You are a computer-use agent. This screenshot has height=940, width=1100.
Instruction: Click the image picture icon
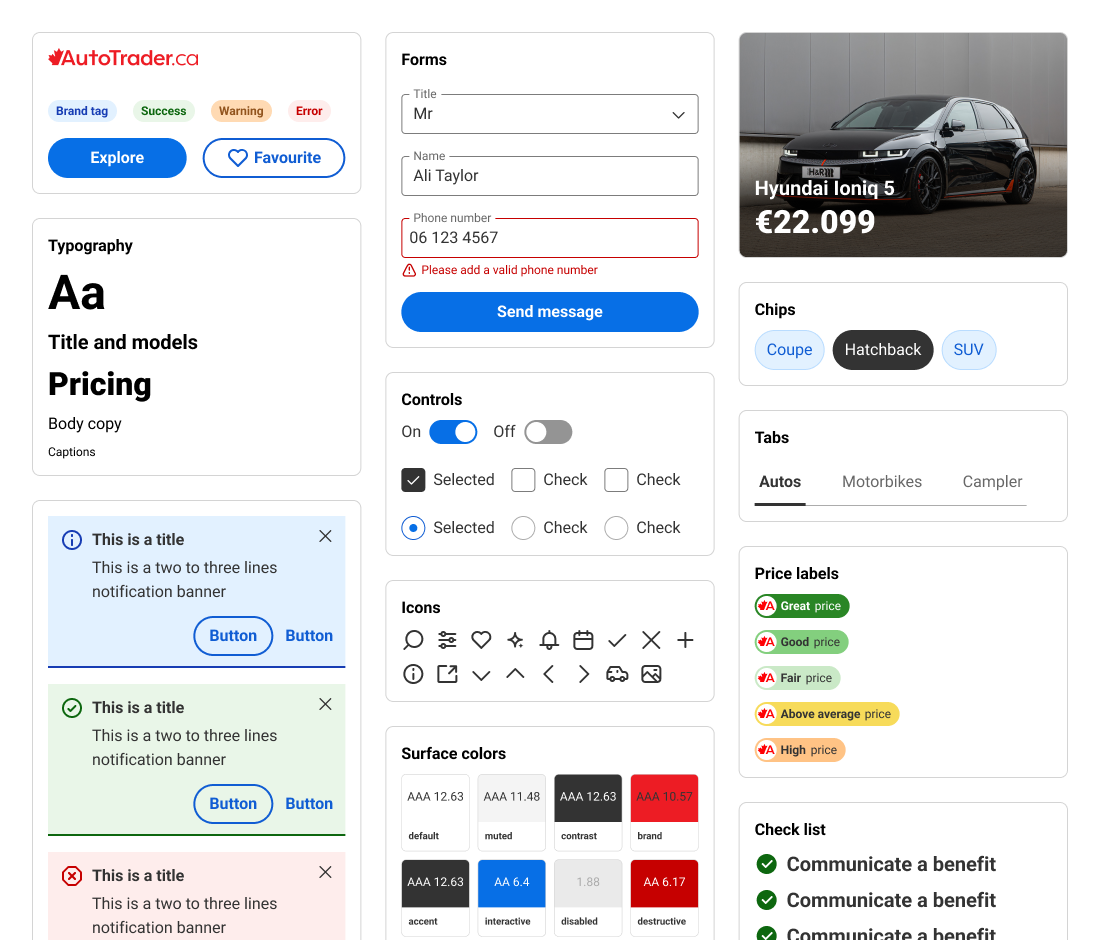(x=651, y=674)
